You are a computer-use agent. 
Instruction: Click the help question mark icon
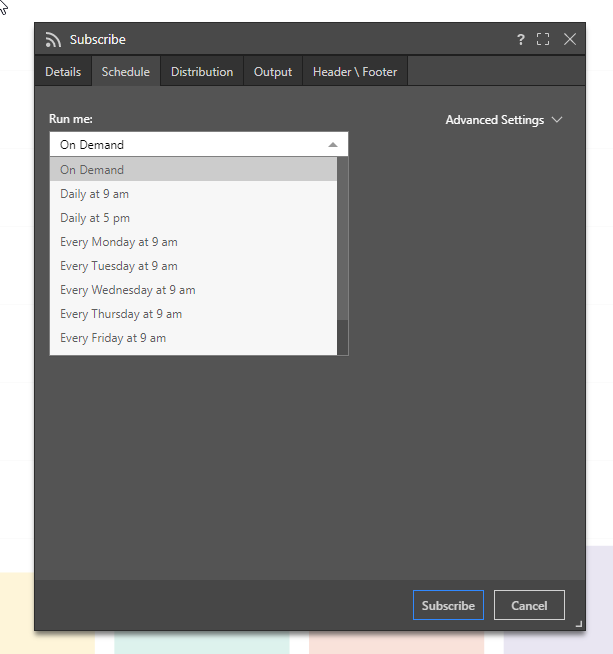[x=520, y=40]
